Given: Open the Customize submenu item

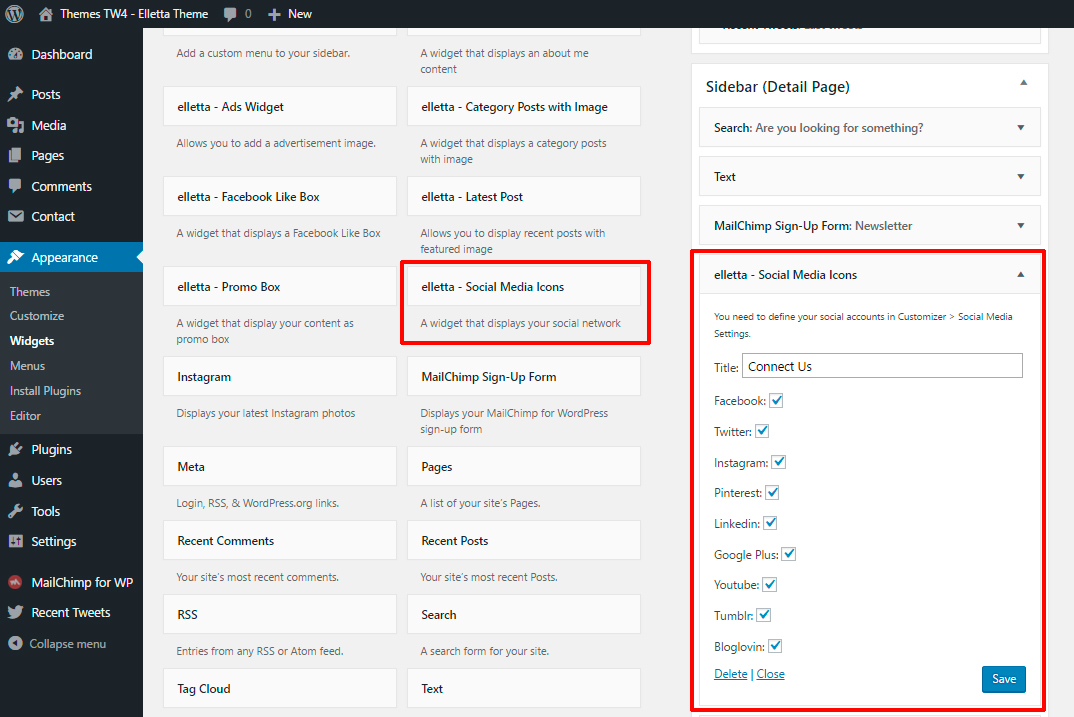Looking at the screenshot, I should point(37,316).
